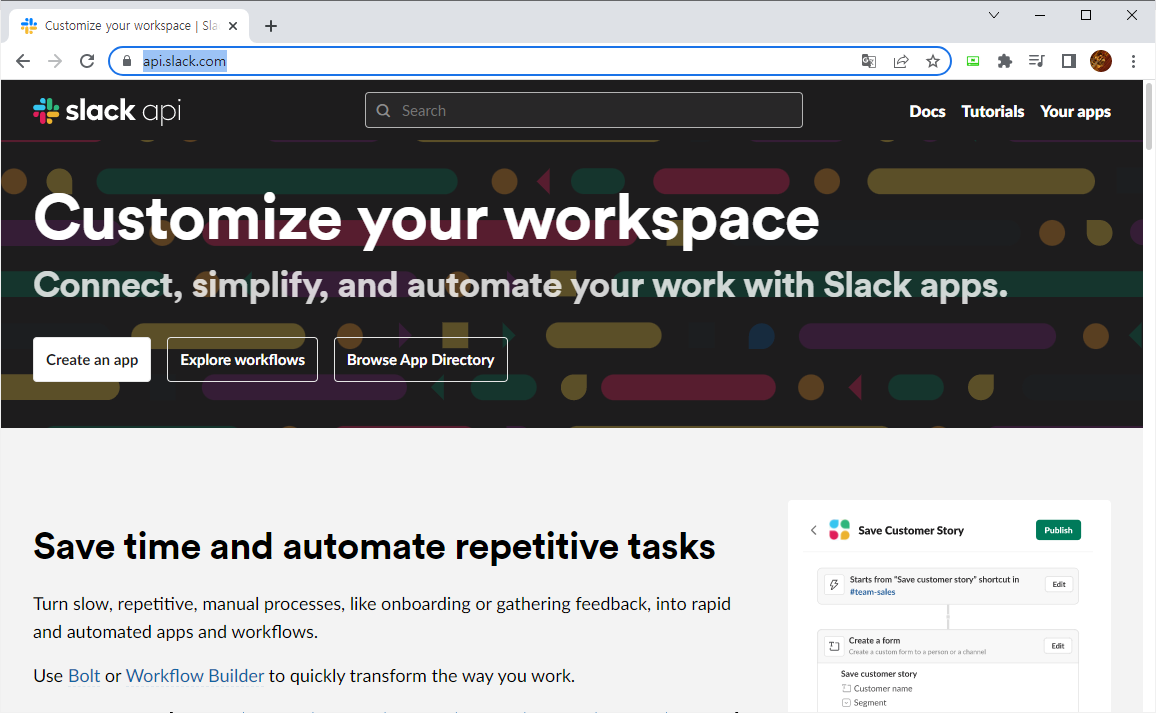Click the green extension icon
Viewport: 1156px width, 713px height.
click(x=973, y=61)
